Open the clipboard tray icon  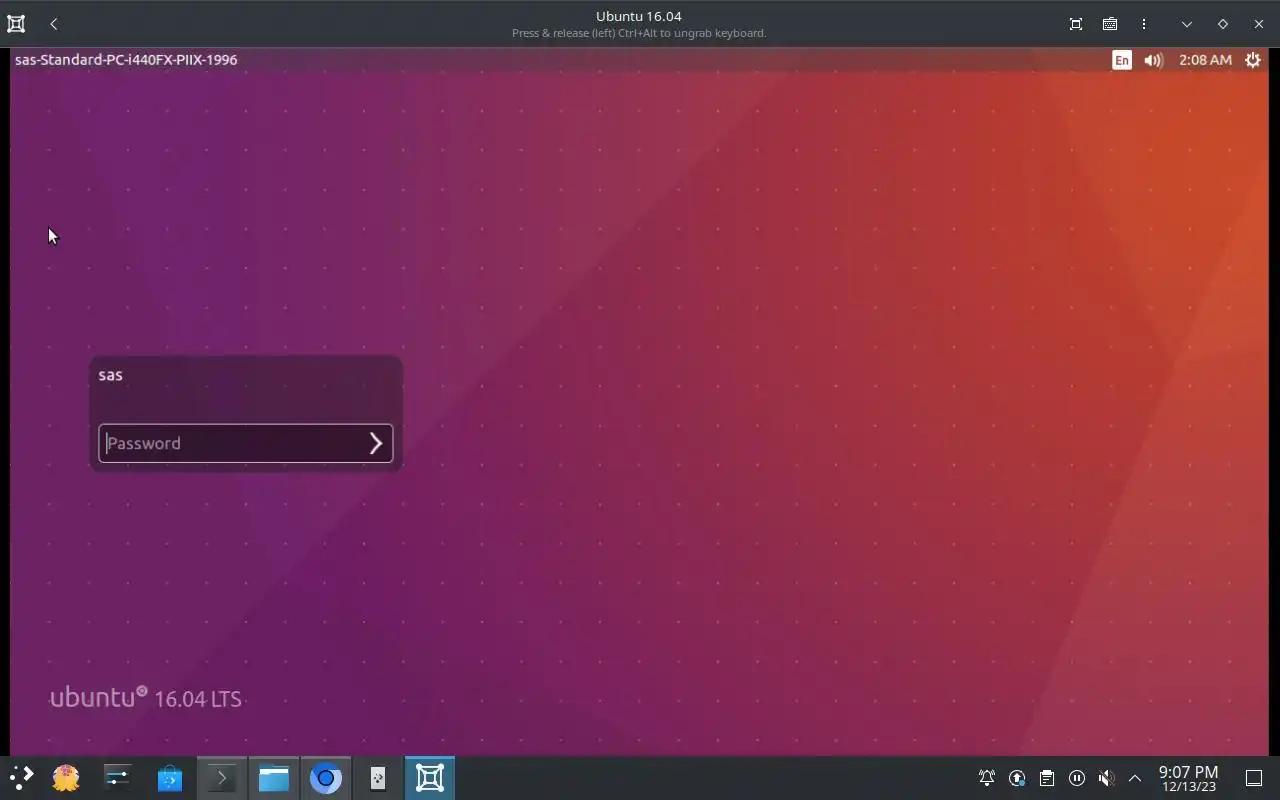click(x=1047, y=778)
